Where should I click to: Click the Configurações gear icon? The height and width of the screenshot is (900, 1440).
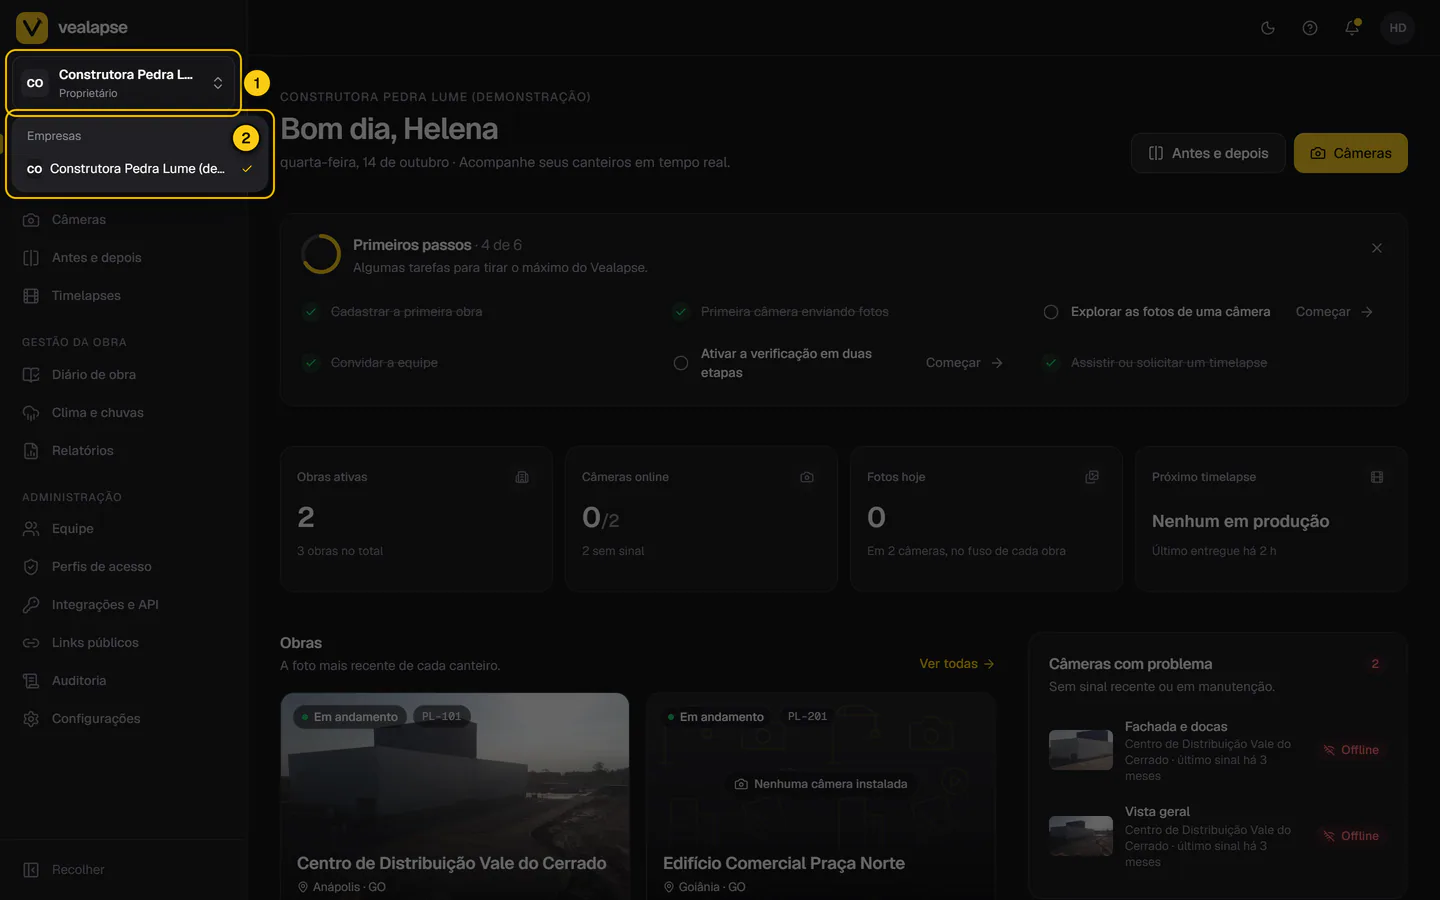click(31, 719)
